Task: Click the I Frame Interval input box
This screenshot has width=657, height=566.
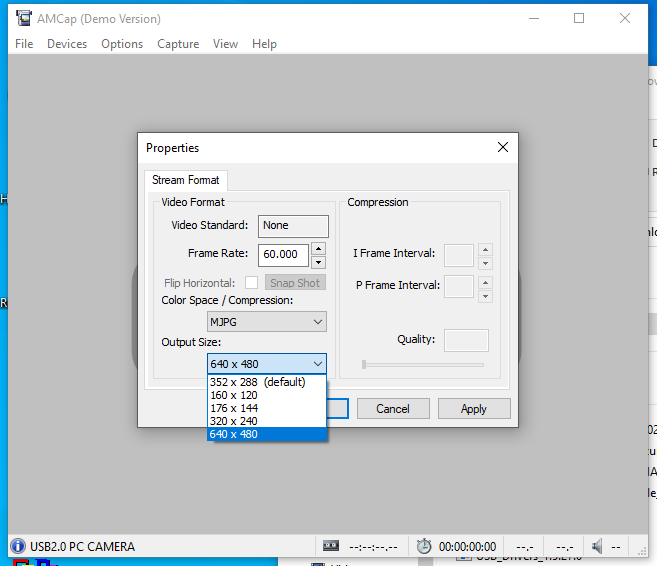Action: (459, 256)
